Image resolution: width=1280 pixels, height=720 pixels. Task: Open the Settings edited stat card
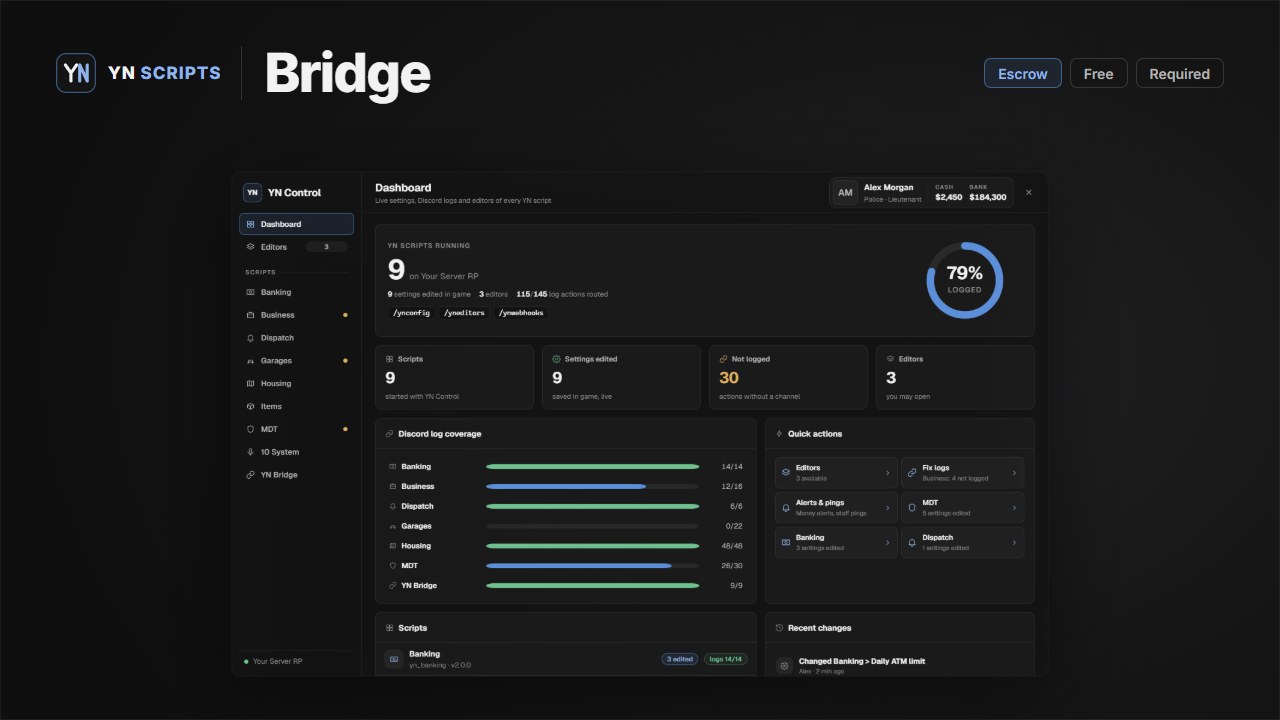pos(621,377)
